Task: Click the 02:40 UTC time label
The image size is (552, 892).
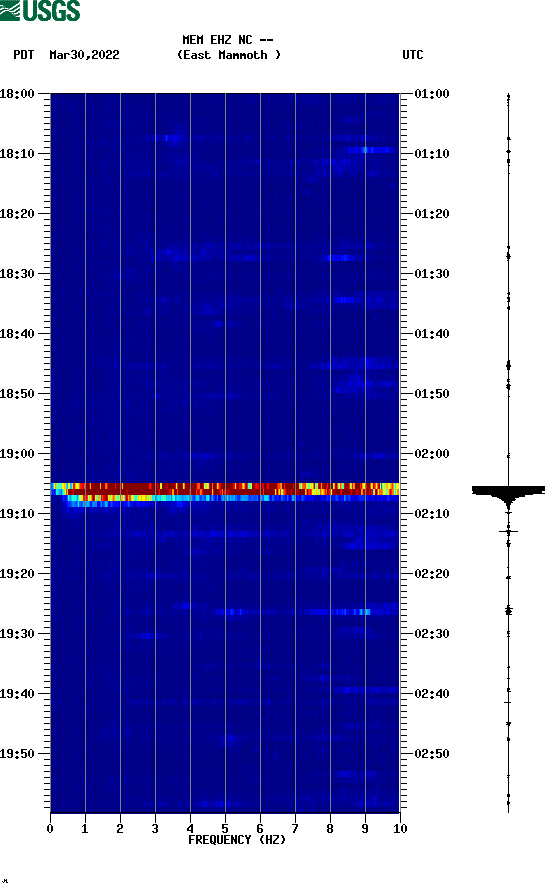Action: [x=432, y=694]
